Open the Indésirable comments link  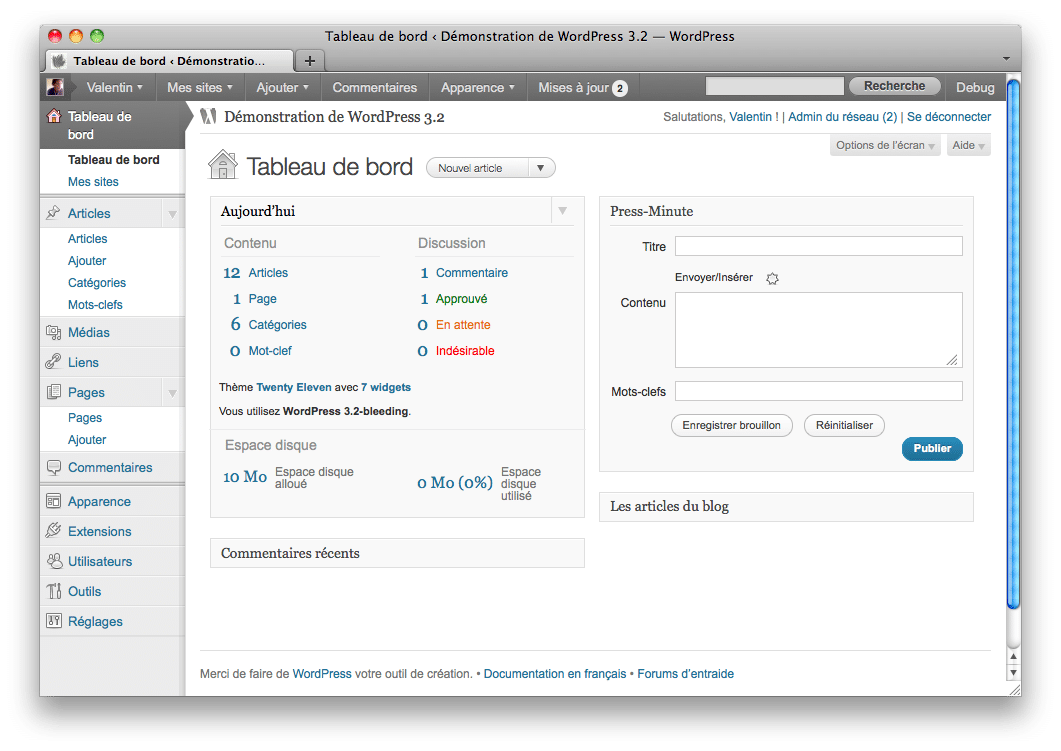tap(465, 350)
